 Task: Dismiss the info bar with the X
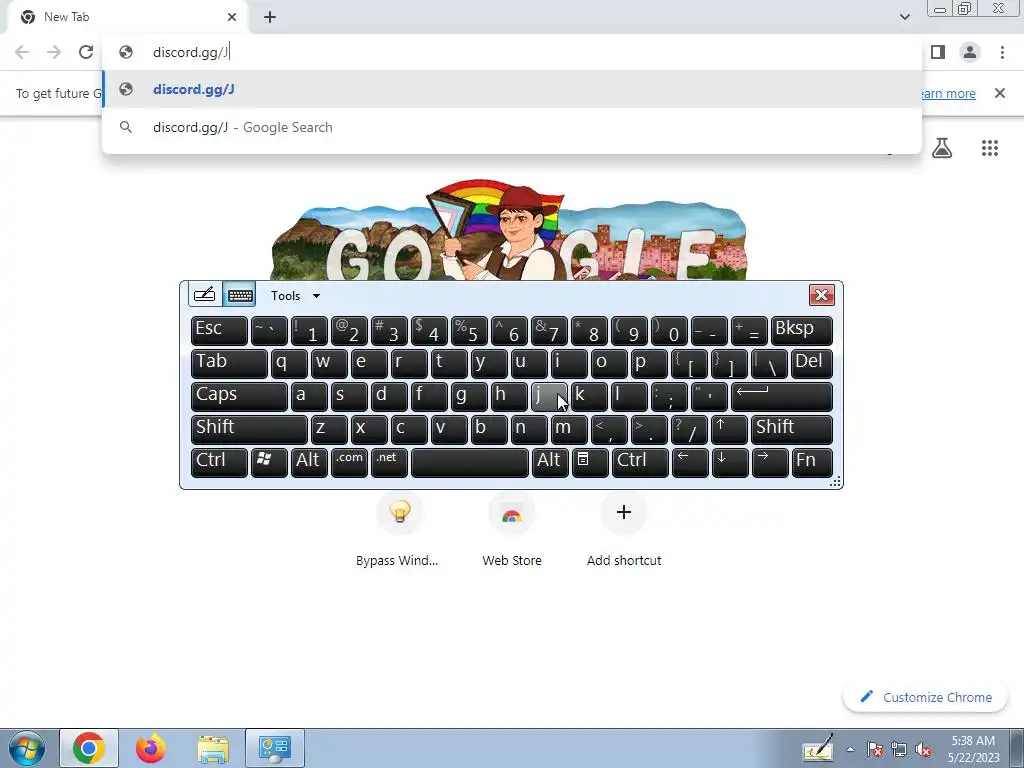tap(999, 93)
